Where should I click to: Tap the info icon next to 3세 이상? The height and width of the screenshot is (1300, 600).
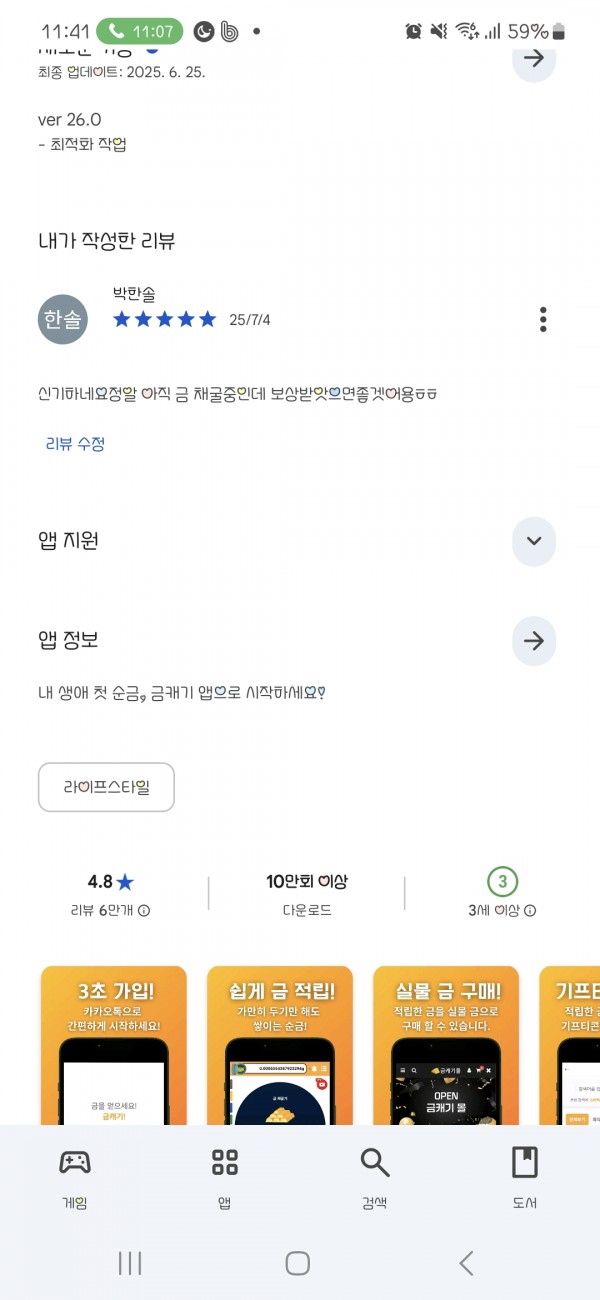[x=530, y=911]
